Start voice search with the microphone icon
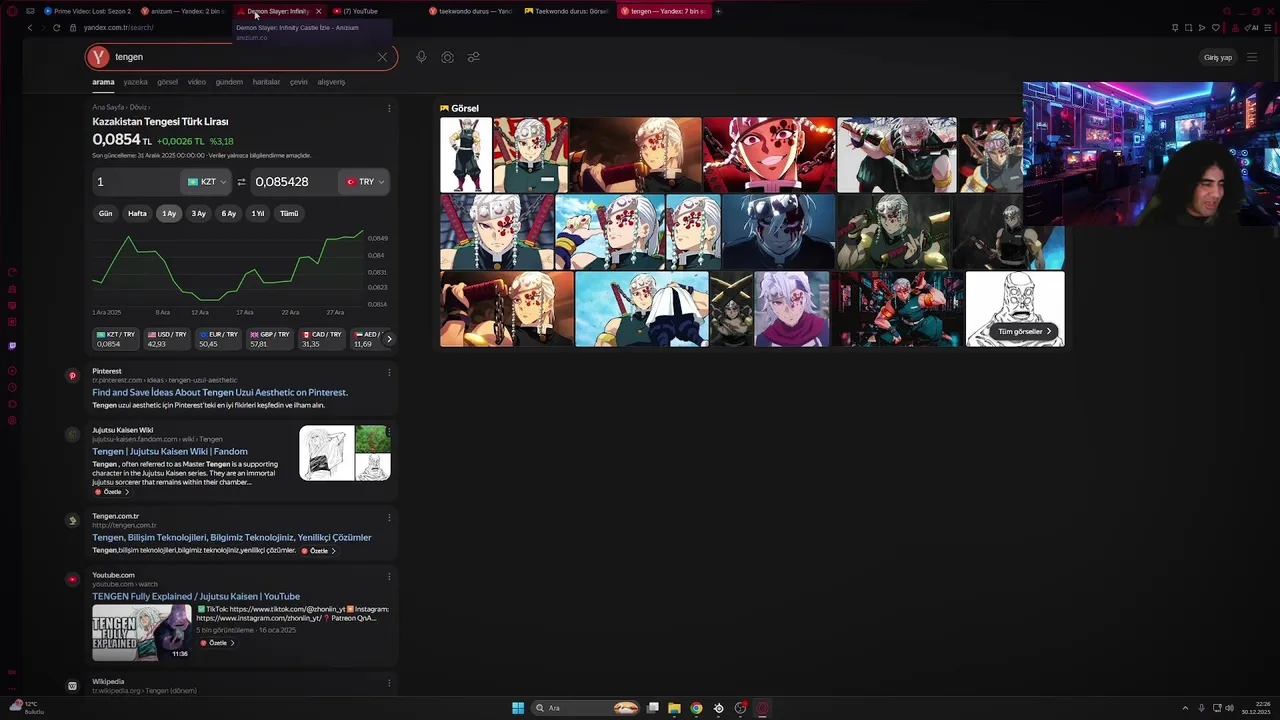 [x=421, y=57]
